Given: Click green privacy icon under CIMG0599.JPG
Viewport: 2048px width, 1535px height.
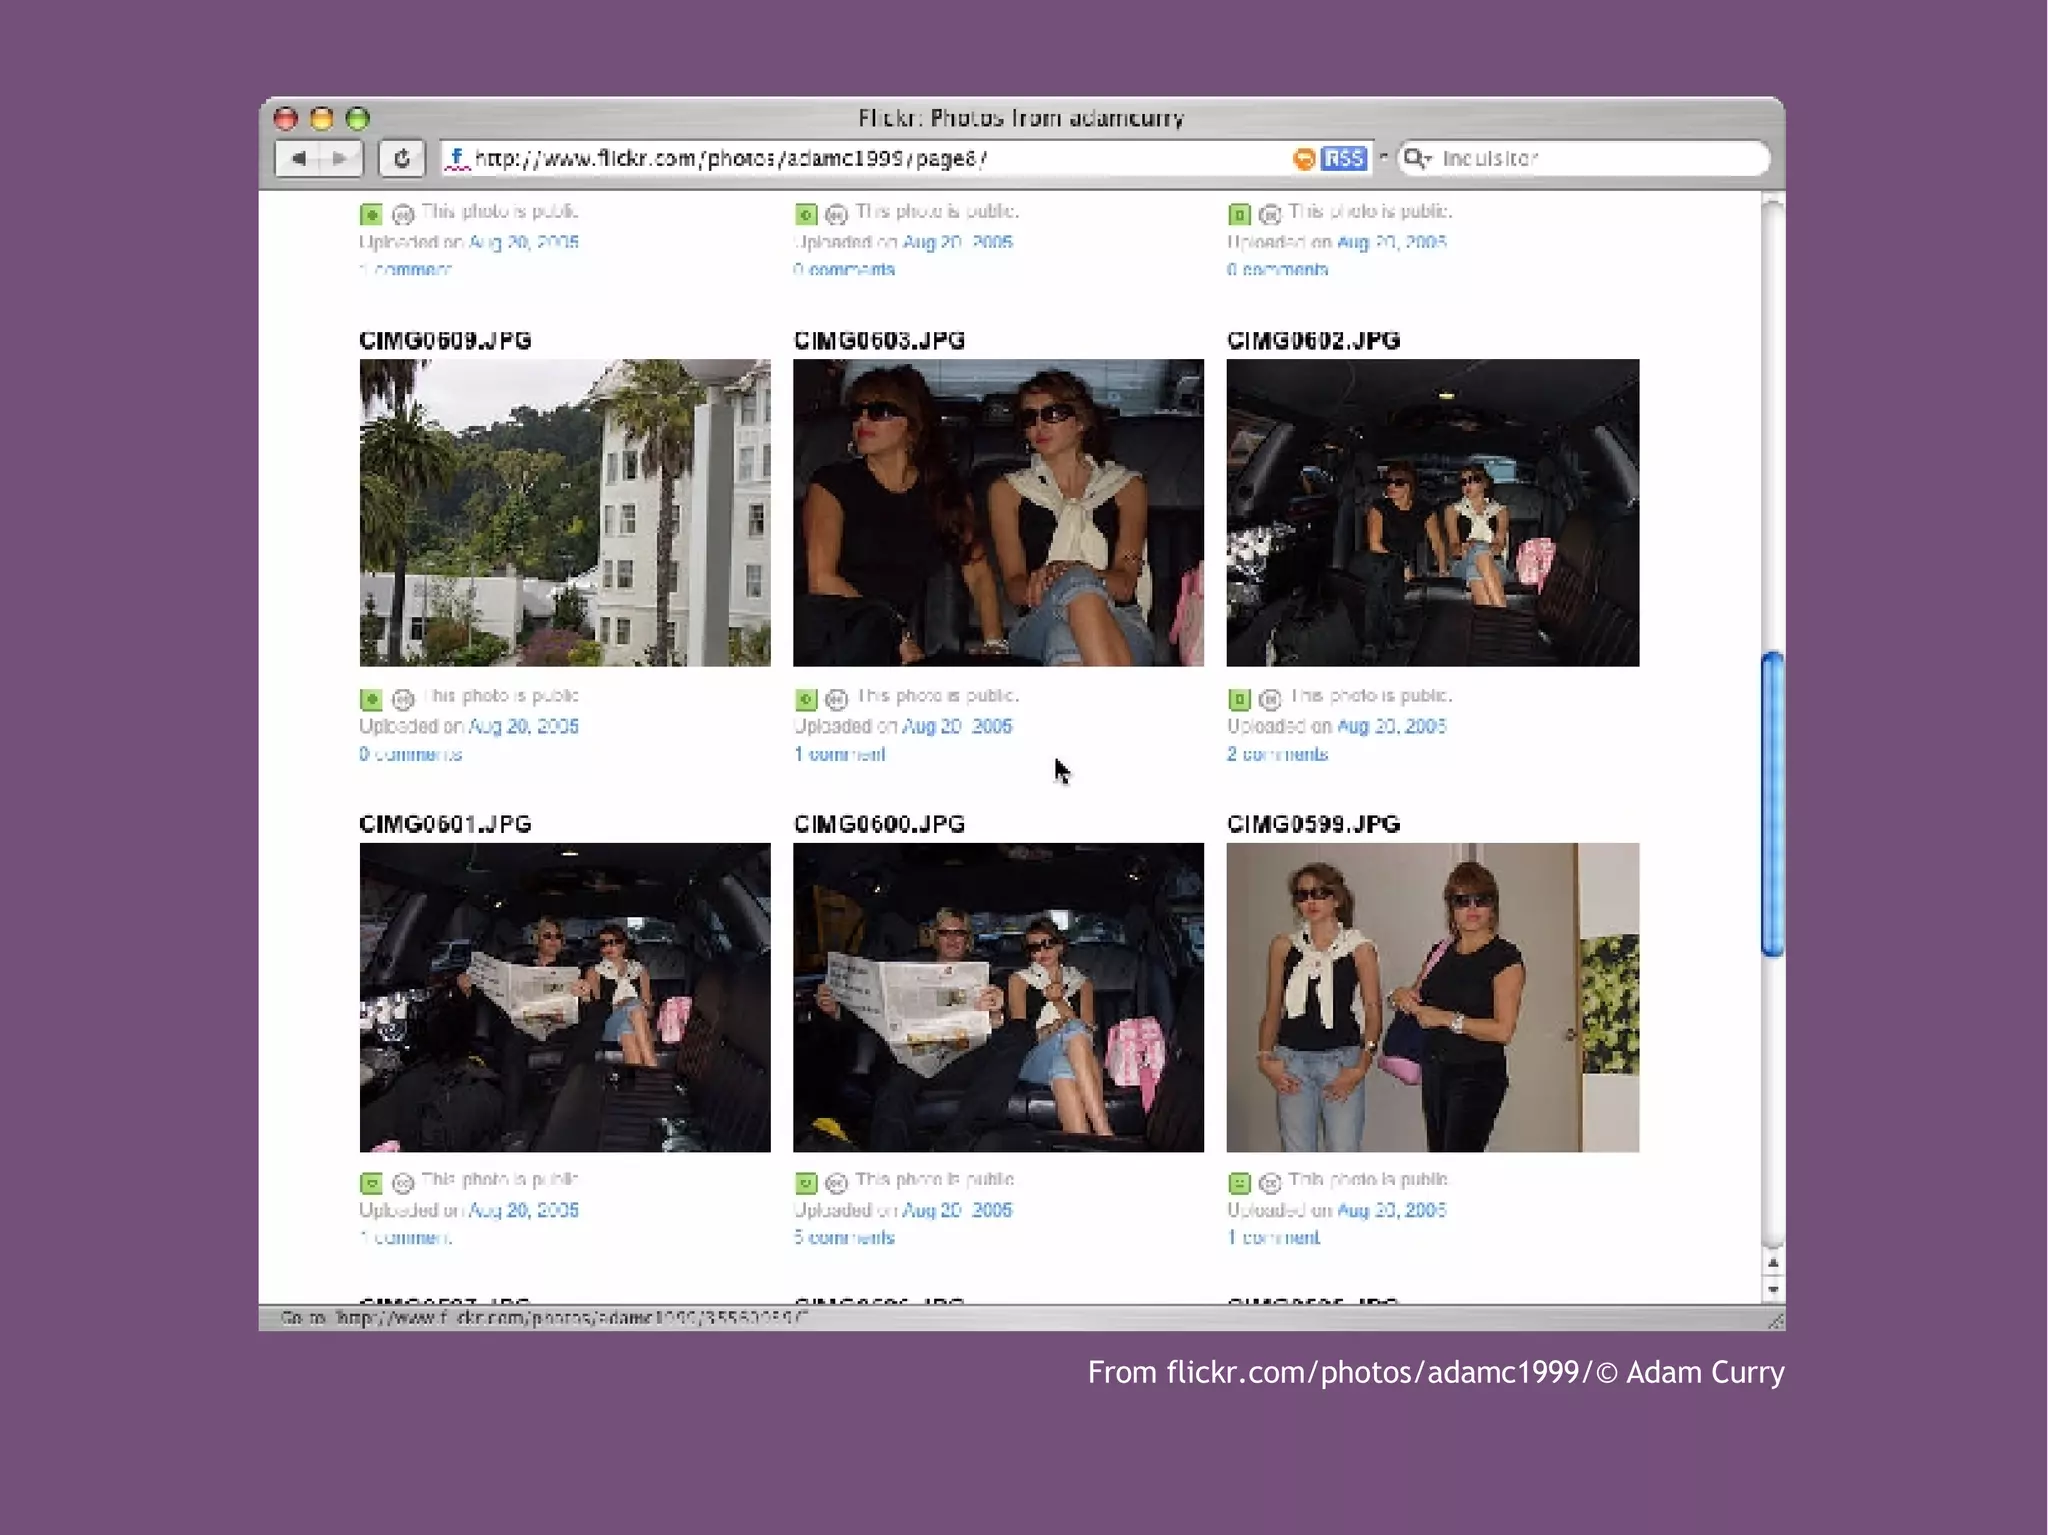Looking at the screenshot, I should point(1239,1183).
